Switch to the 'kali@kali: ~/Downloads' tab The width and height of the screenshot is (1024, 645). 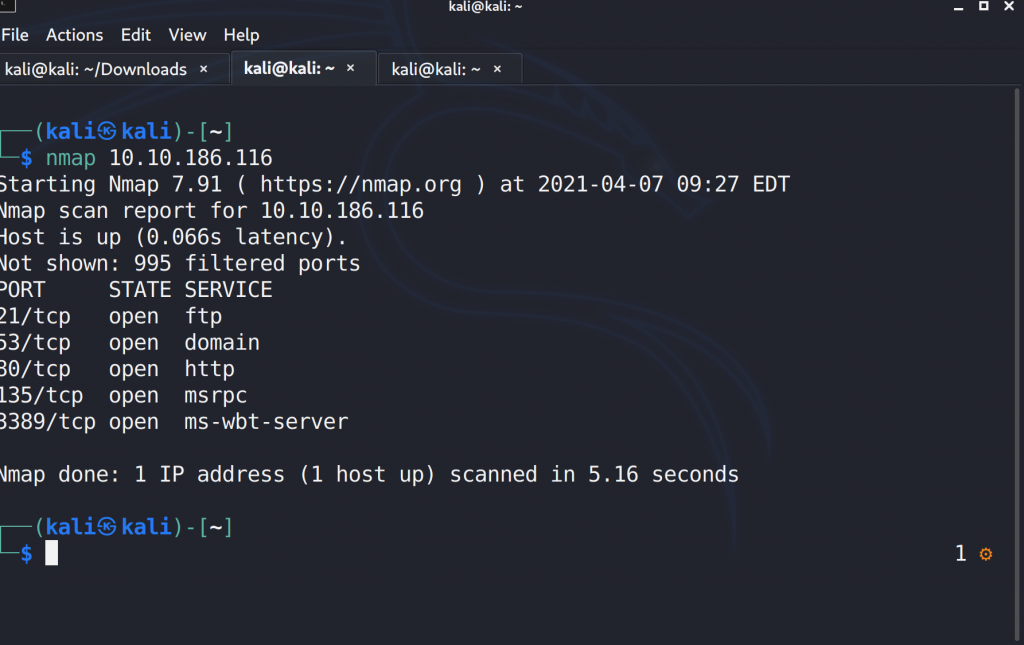click(x=96, y=69)
